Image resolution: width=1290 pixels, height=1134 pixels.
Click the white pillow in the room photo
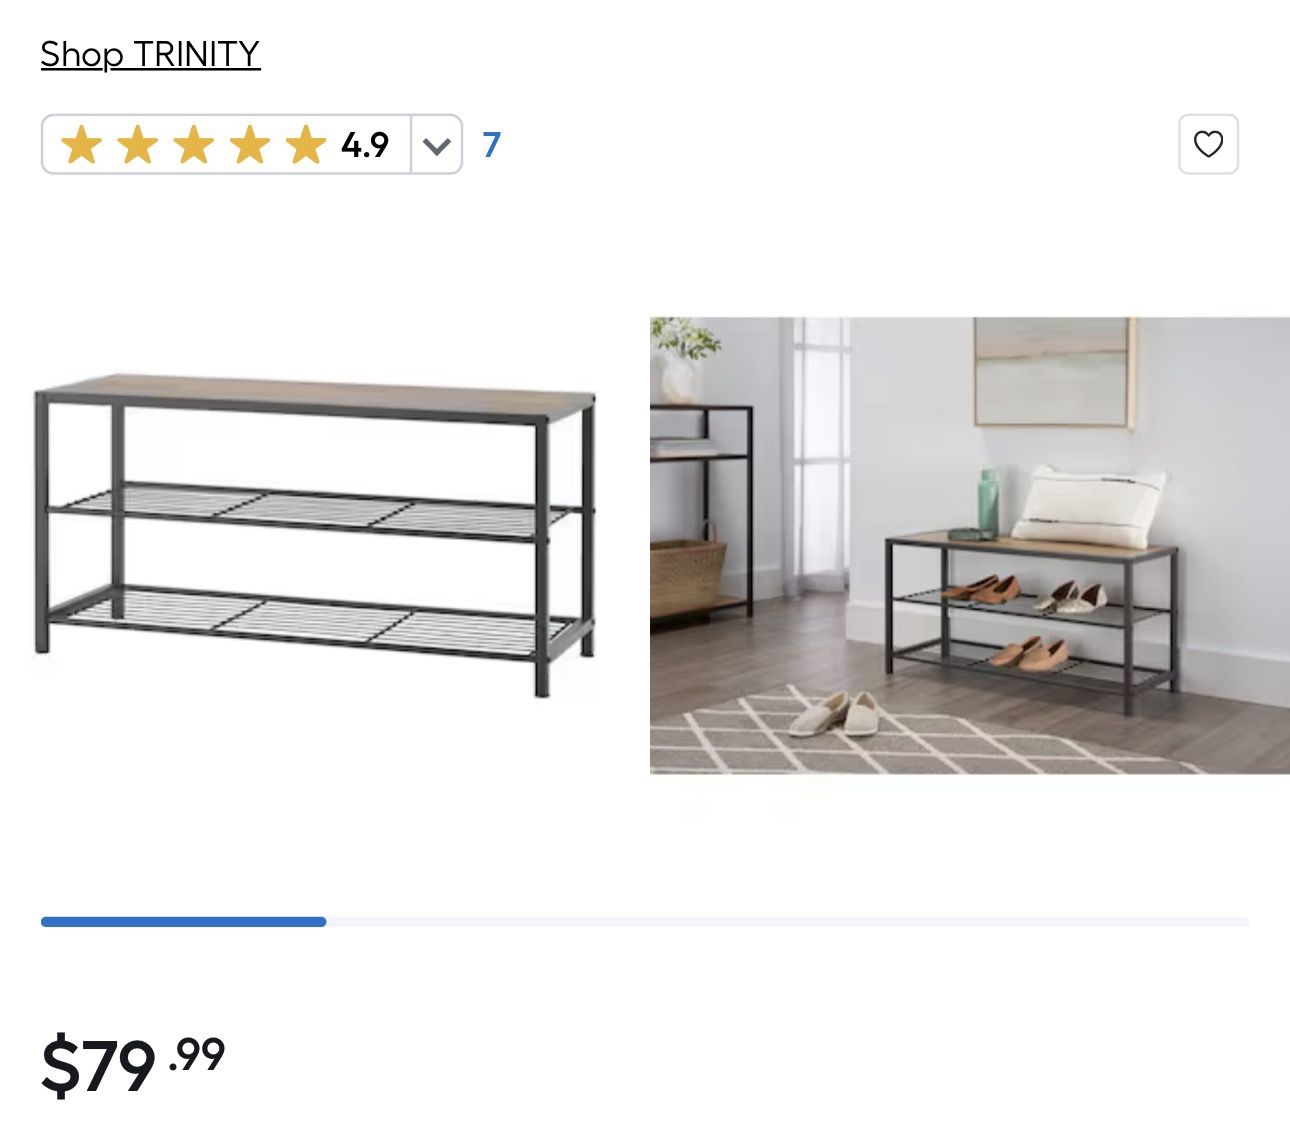click(1088, 506)
